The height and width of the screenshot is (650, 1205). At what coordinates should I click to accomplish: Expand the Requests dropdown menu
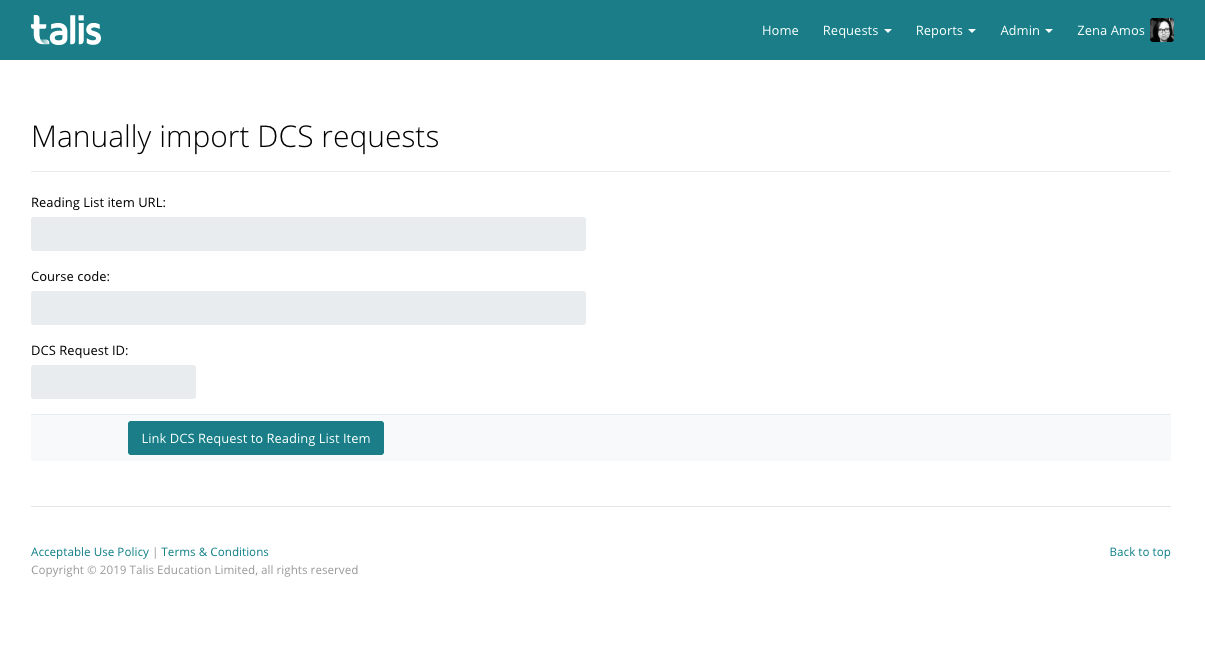(x=856, y=30)
